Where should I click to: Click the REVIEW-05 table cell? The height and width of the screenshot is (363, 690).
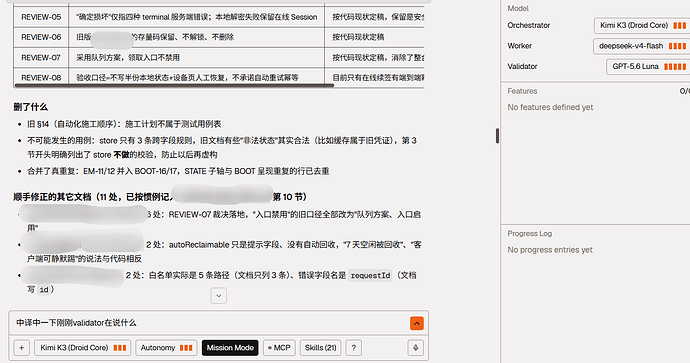(x=41, y=17)
